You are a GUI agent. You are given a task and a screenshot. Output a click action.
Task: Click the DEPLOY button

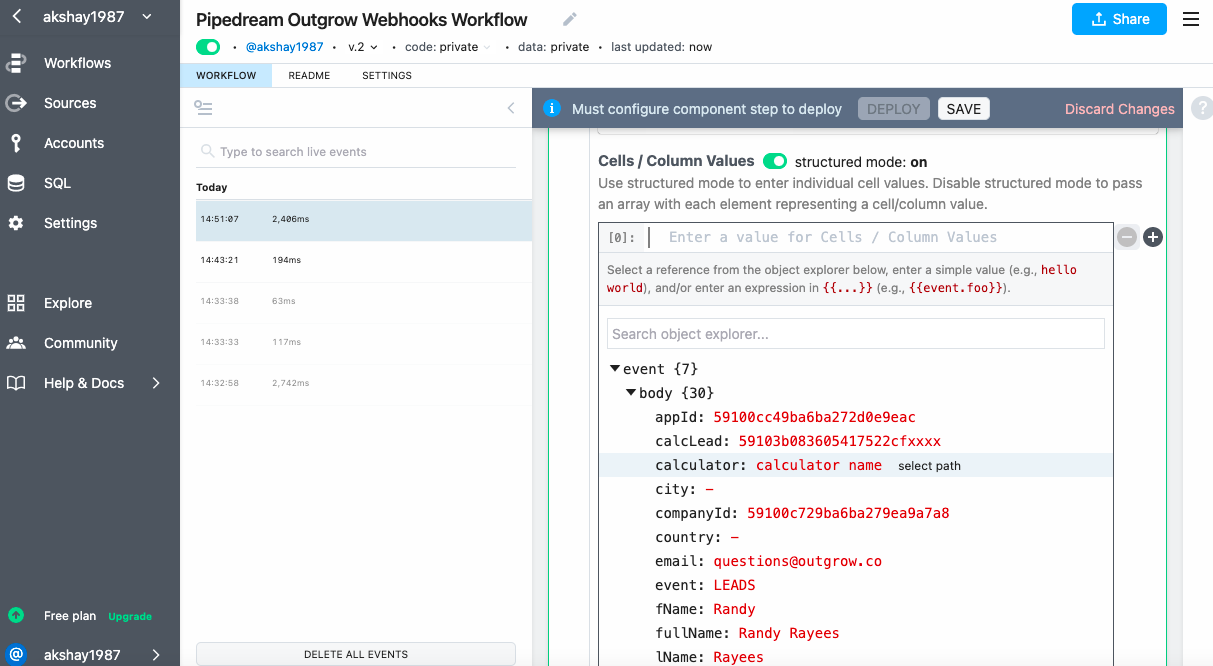coord(894,109)
